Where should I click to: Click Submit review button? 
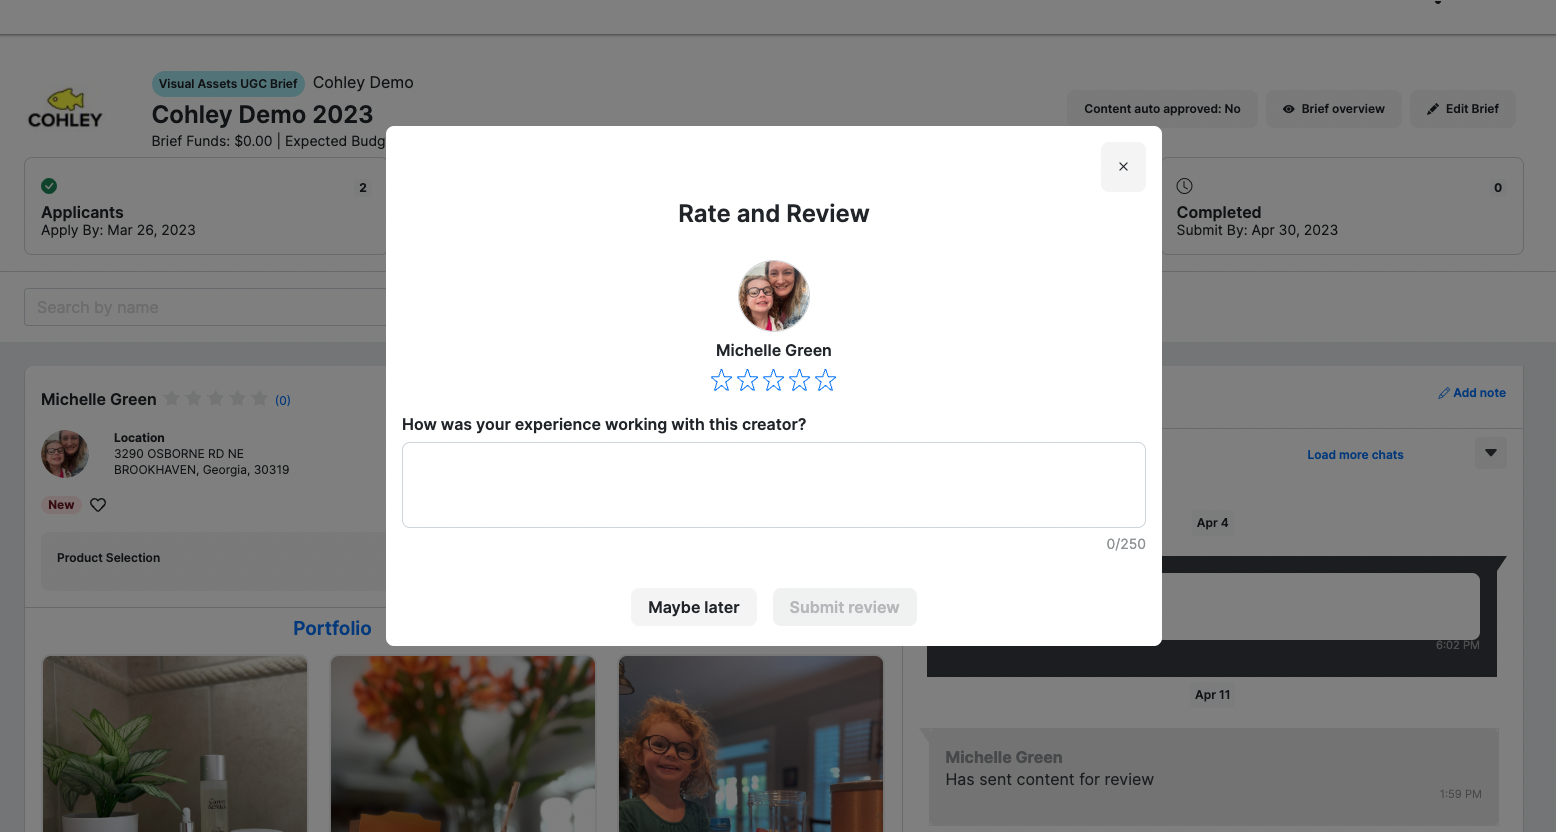click(845, 607)
